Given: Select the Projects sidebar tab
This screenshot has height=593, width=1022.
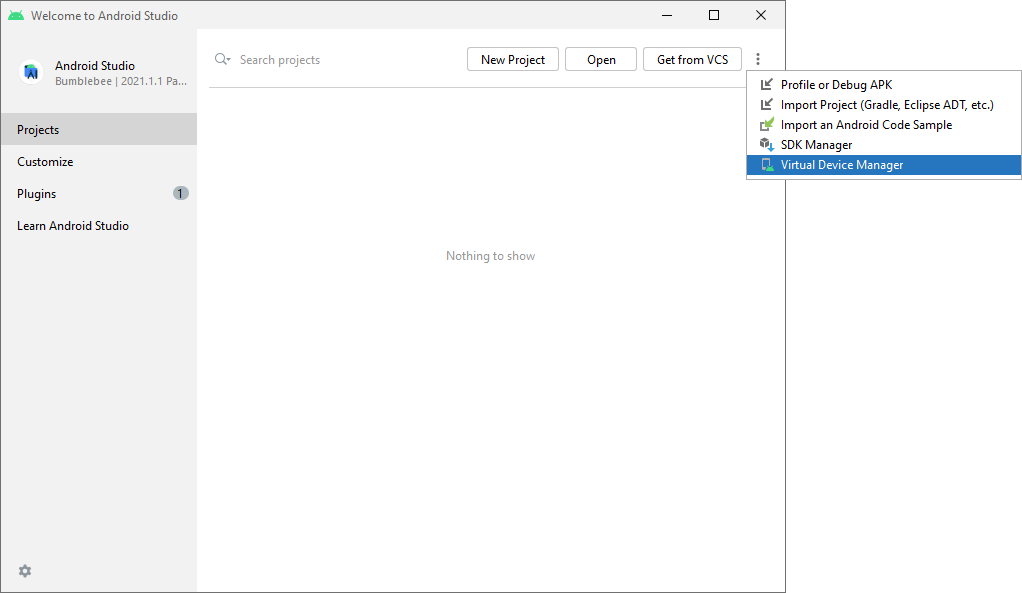Looking at the screenshot, I should pyautogui.click(x=98, y=129).
